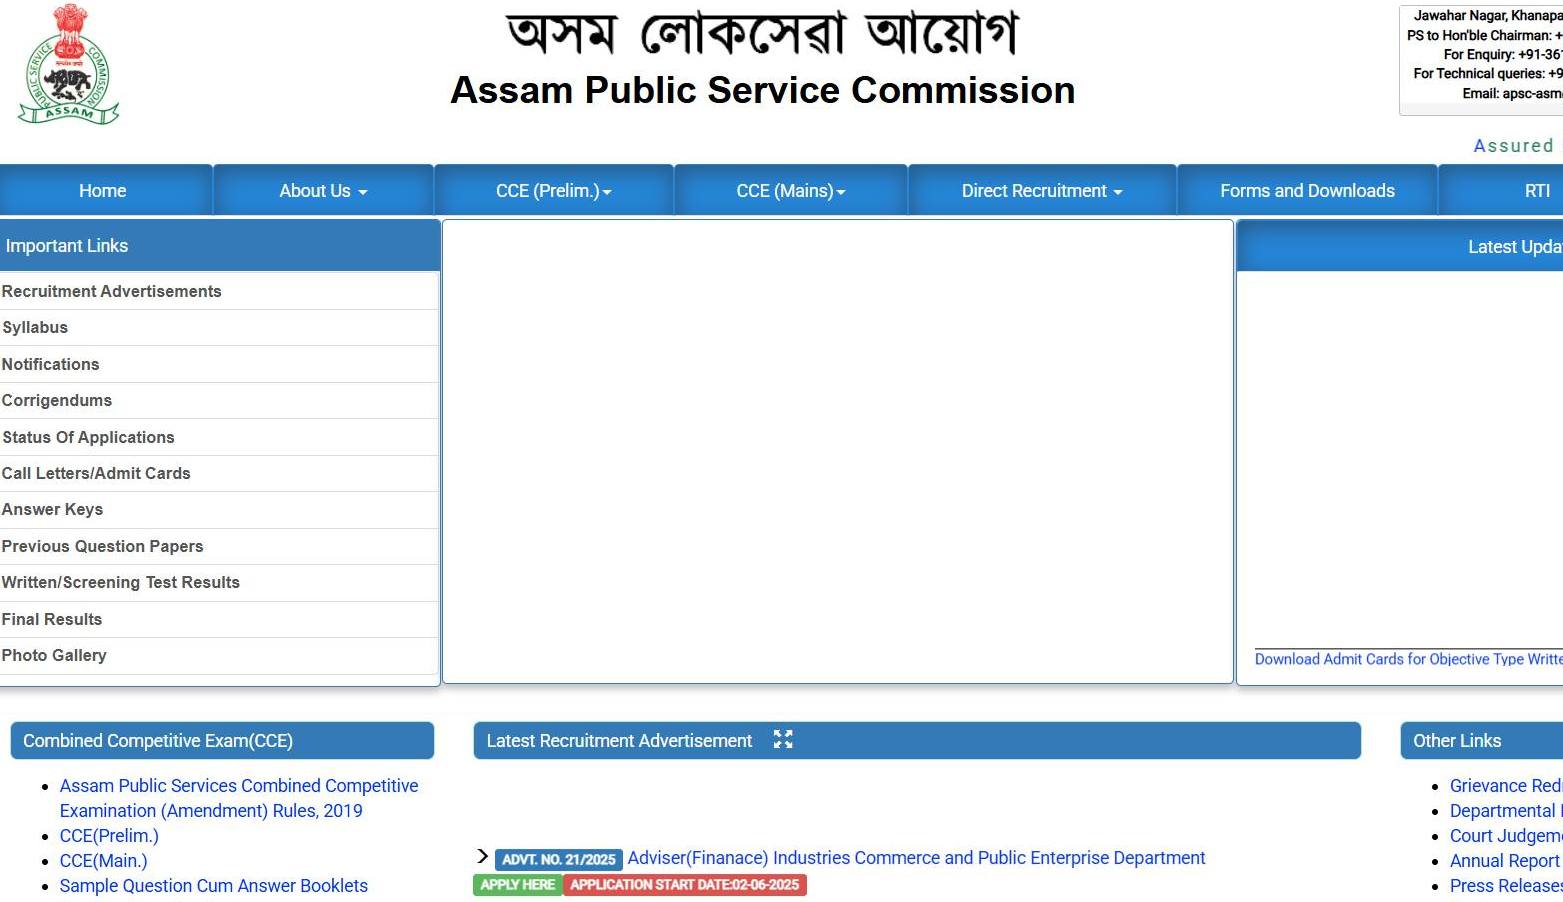The width and height of the screenshot is (1563, 902).
Task: Open the Grievance link under Other Links
Action: 1506,786
